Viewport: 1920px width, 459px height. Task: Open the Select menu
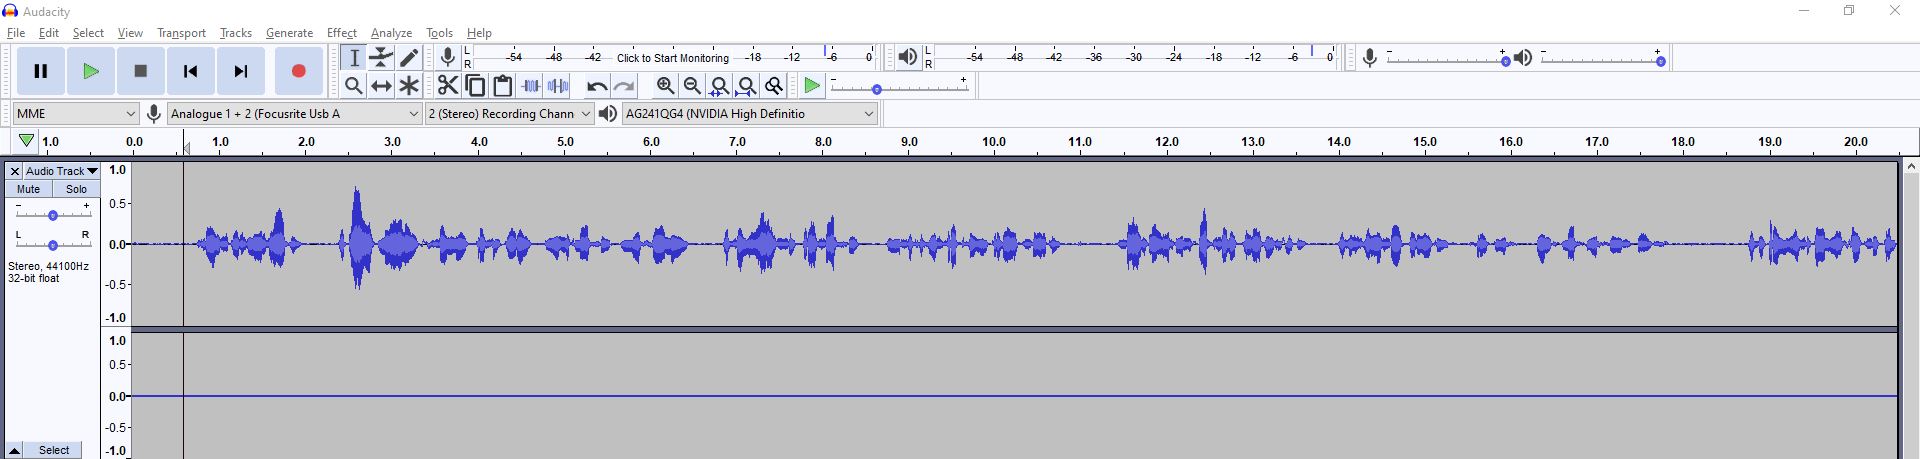coord(88,33)
